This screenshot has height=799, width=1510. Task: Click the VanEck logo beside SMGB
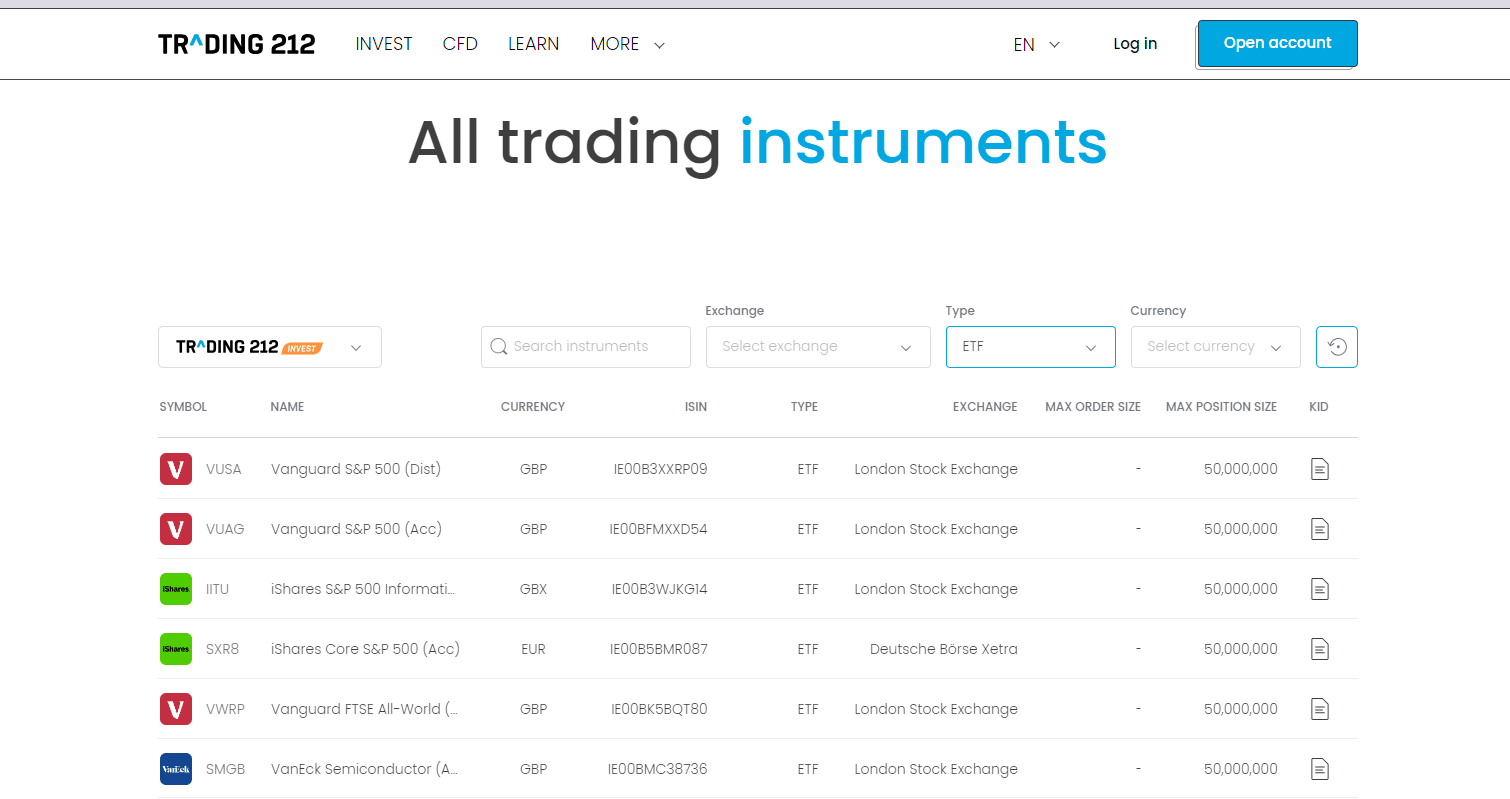pos(176,769)
